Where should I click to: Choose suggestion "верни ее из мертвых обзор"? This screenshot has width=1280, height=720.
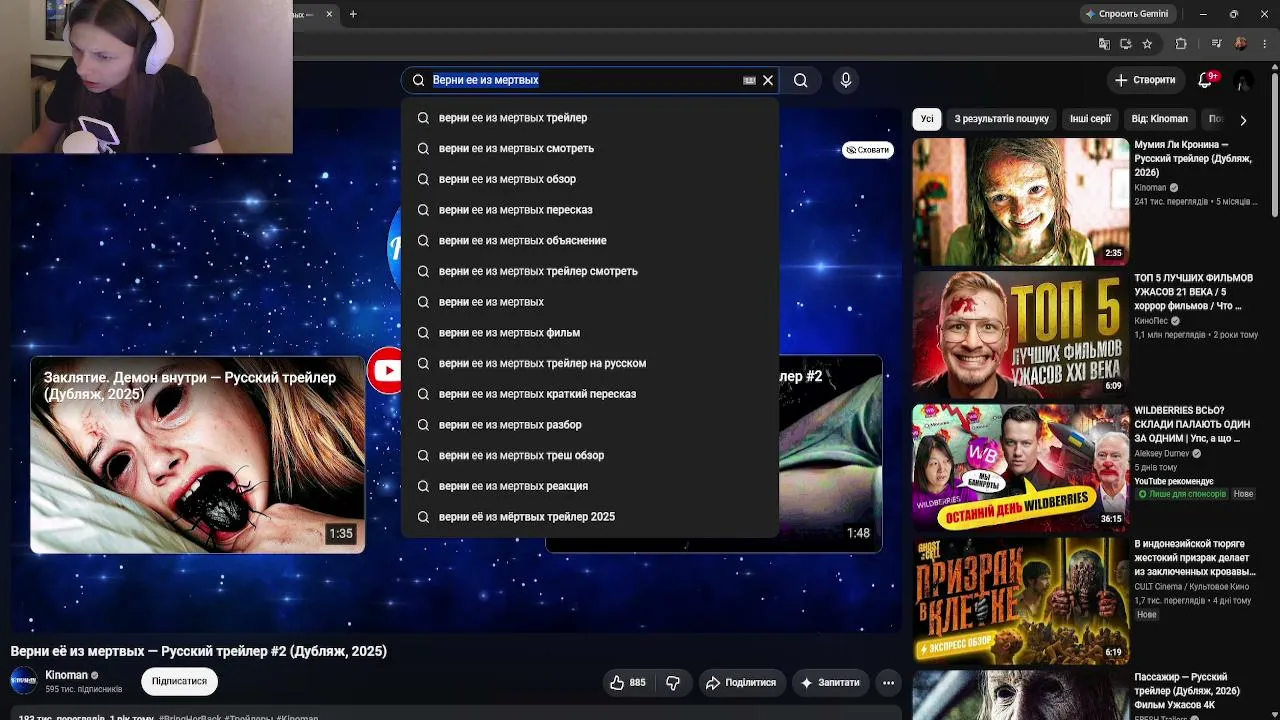click(x=590, y=179)
